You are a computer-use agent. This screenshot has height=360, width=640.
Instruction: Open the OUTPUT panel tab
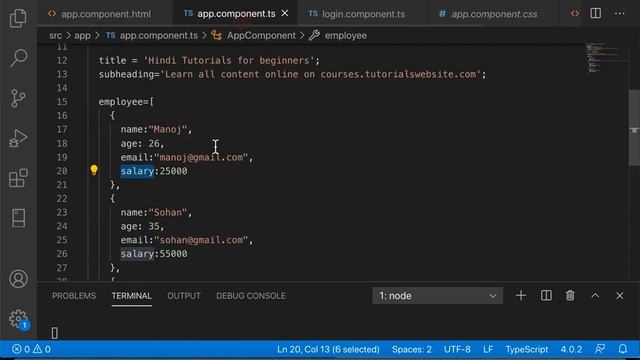pyautogui.click(x=184, y=296)
